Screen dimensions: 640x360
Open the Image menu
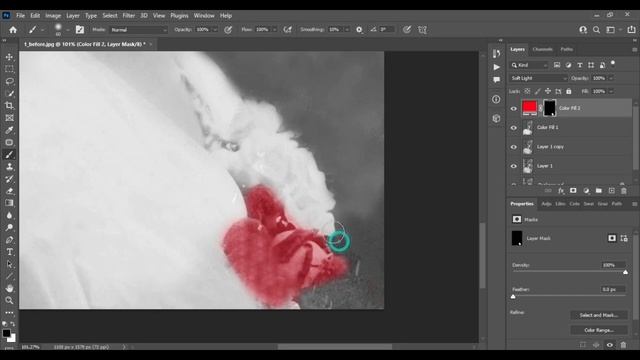click(53, 16)
